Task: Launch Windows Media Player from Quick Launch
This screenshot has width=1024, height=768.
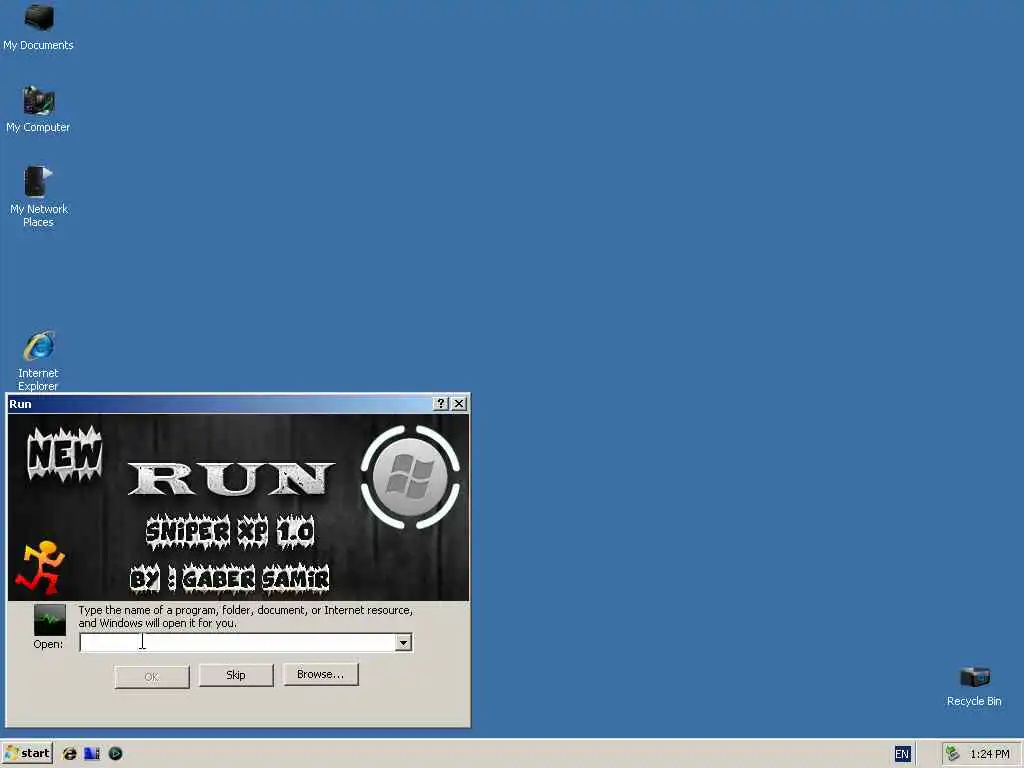Action: click(x=116, y=754)
